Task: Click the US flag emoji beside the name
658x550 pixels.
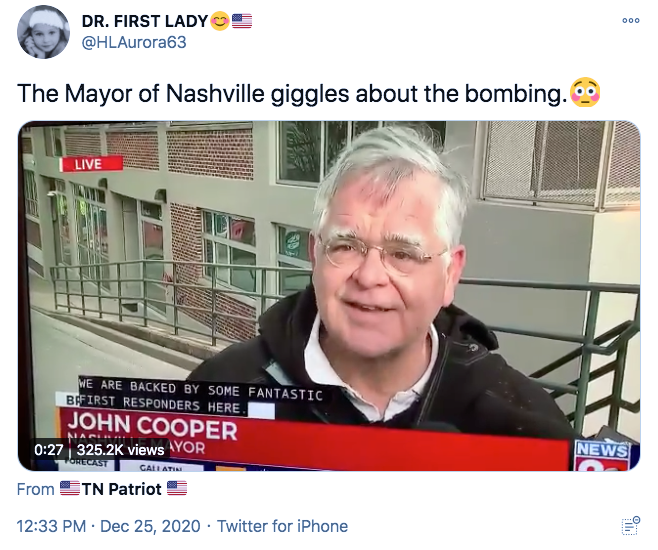Action: (x=242, y=21)
